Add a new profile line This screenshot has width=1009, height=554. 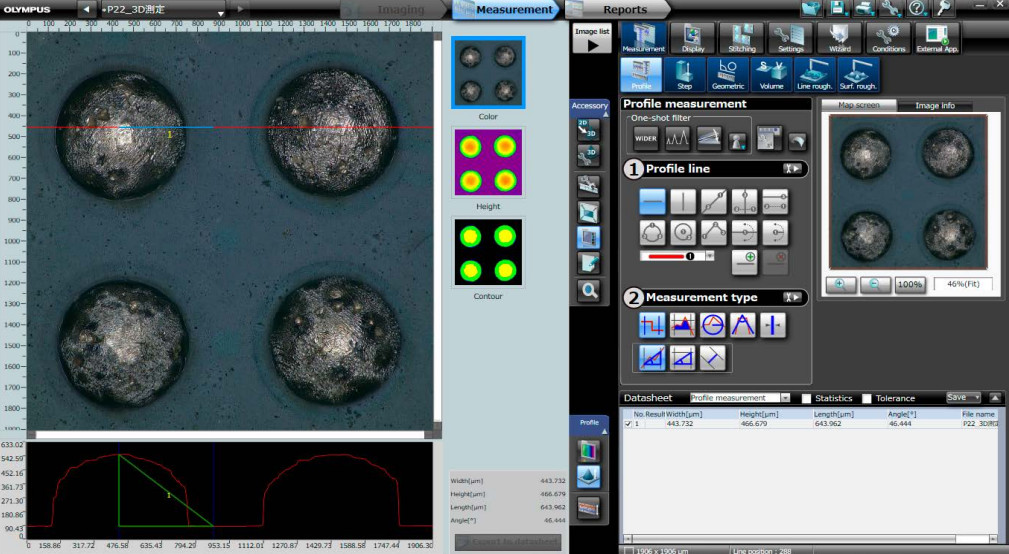point(745,262)
